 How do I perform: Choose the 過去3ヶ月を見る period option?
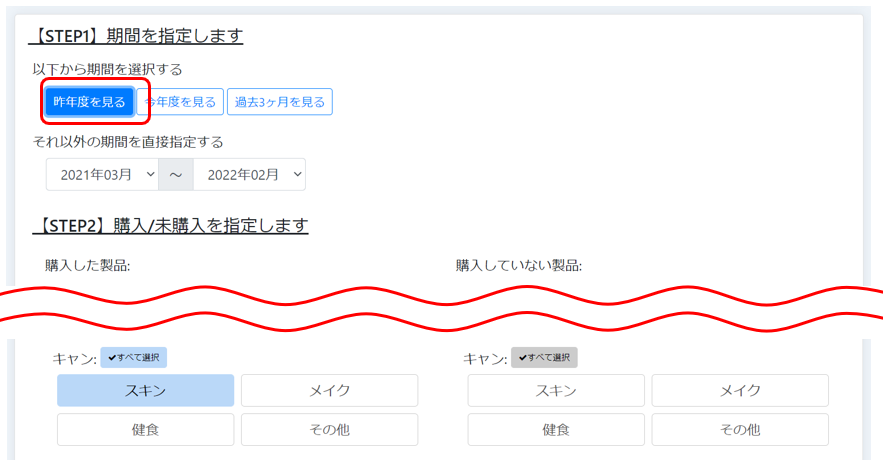point(280,101)
